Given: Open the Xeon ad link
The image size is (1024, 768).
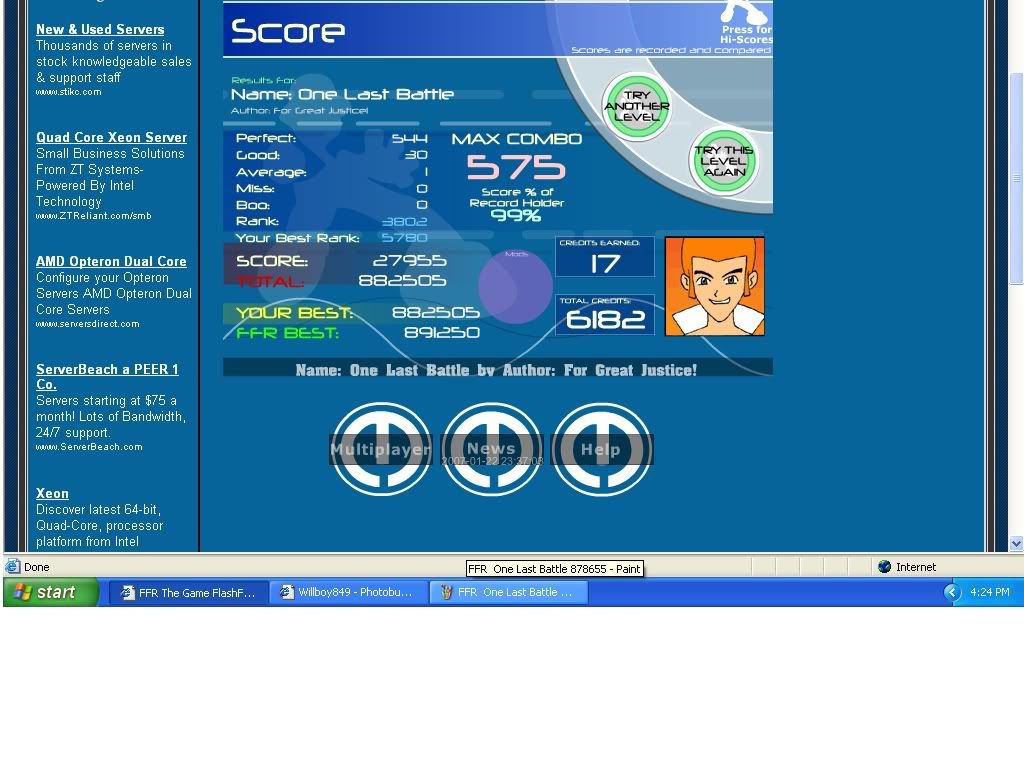Looking at the screenshot, I should (x=52, y=494).
